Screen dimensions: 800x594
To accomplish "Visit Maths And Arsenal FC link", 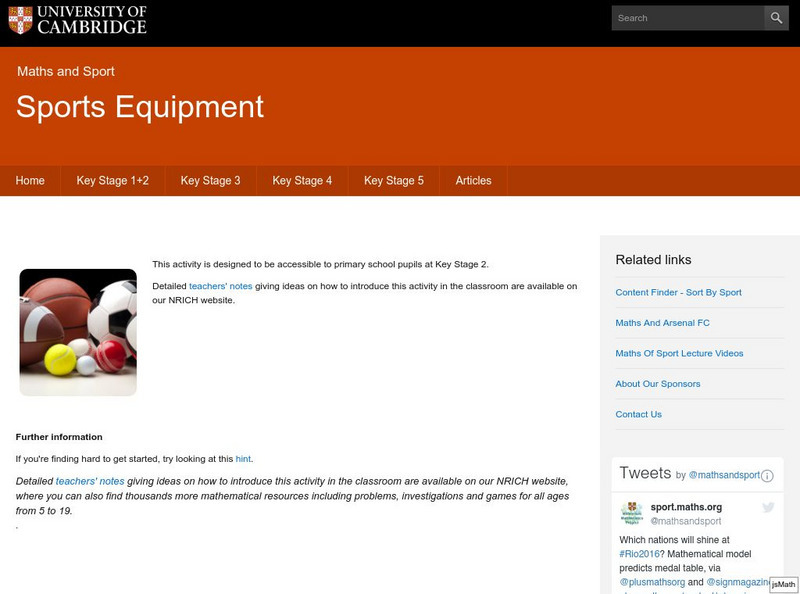I will (x=662, y=323).
